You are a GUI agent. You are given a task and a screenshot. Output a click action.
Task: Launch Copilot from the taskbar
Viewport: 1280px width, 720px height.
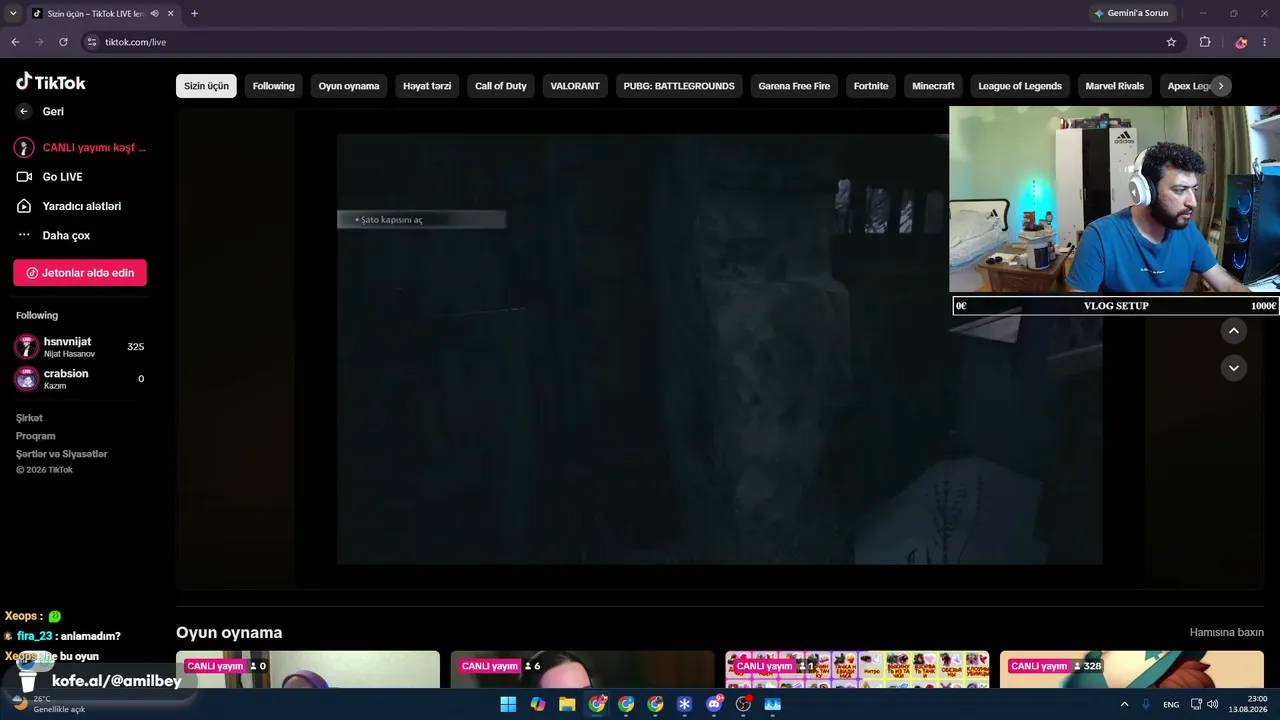pyautogui.click(x=538, y=704)
